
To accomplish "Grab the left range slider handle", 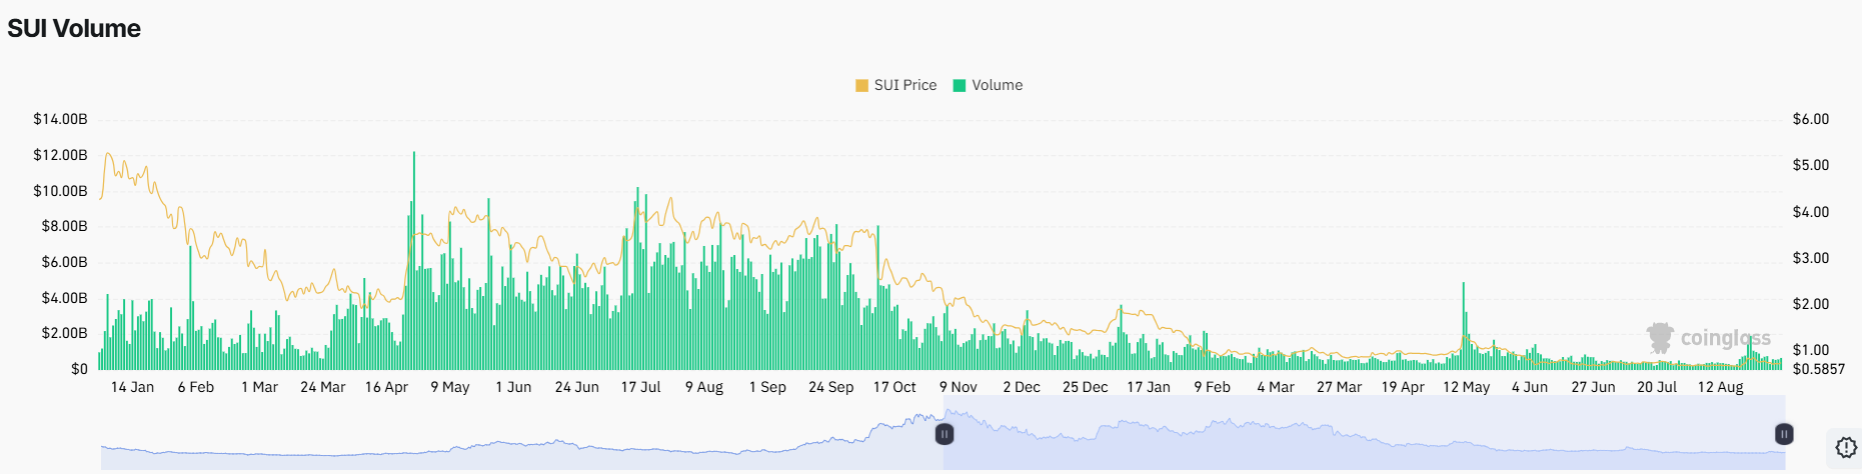I will pos(944,434).
